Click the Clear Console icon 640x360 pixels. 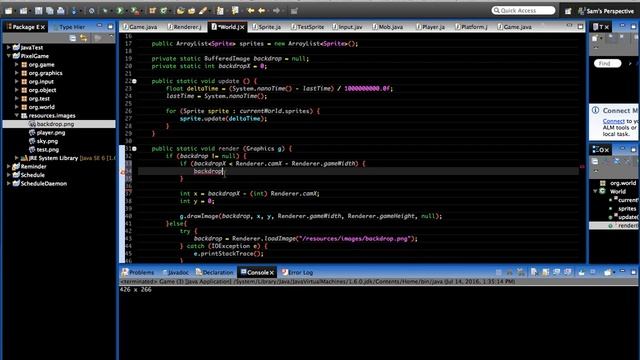[x=534, y=272]
